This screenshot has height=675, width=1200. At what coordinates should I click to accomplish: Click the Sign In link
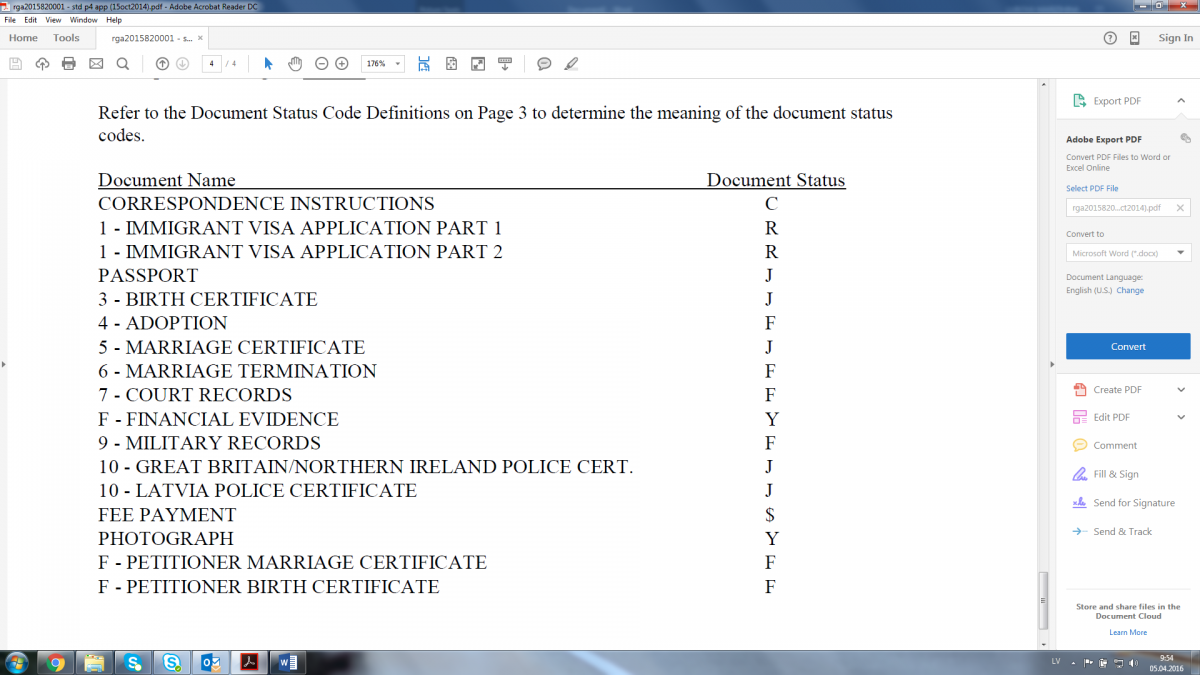[1175, 38]
